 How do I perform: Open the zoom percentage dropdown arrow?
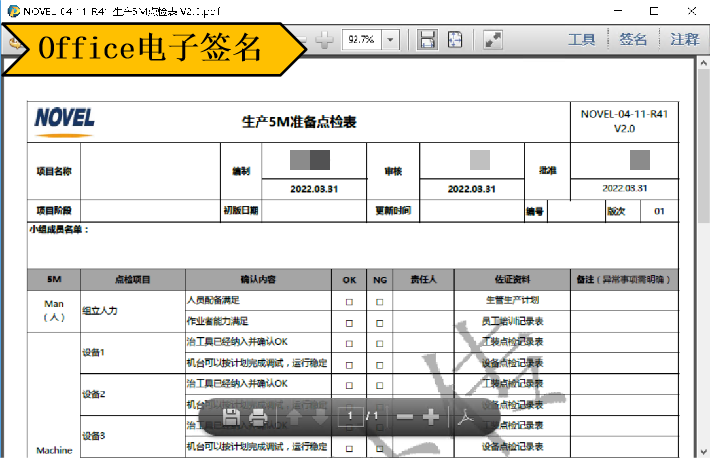[x=390, y=40]
